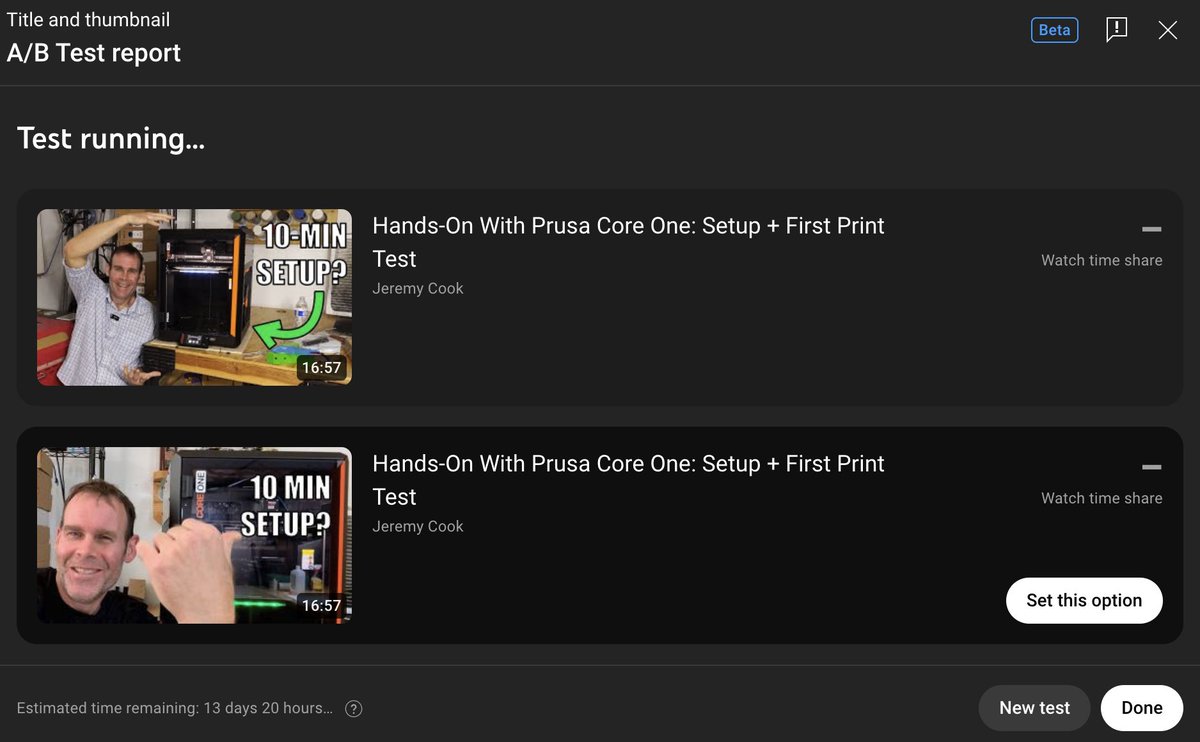1200x742 pixels.
Task: Open the first thumbnail with green arrow
Action: click(194, 297)
